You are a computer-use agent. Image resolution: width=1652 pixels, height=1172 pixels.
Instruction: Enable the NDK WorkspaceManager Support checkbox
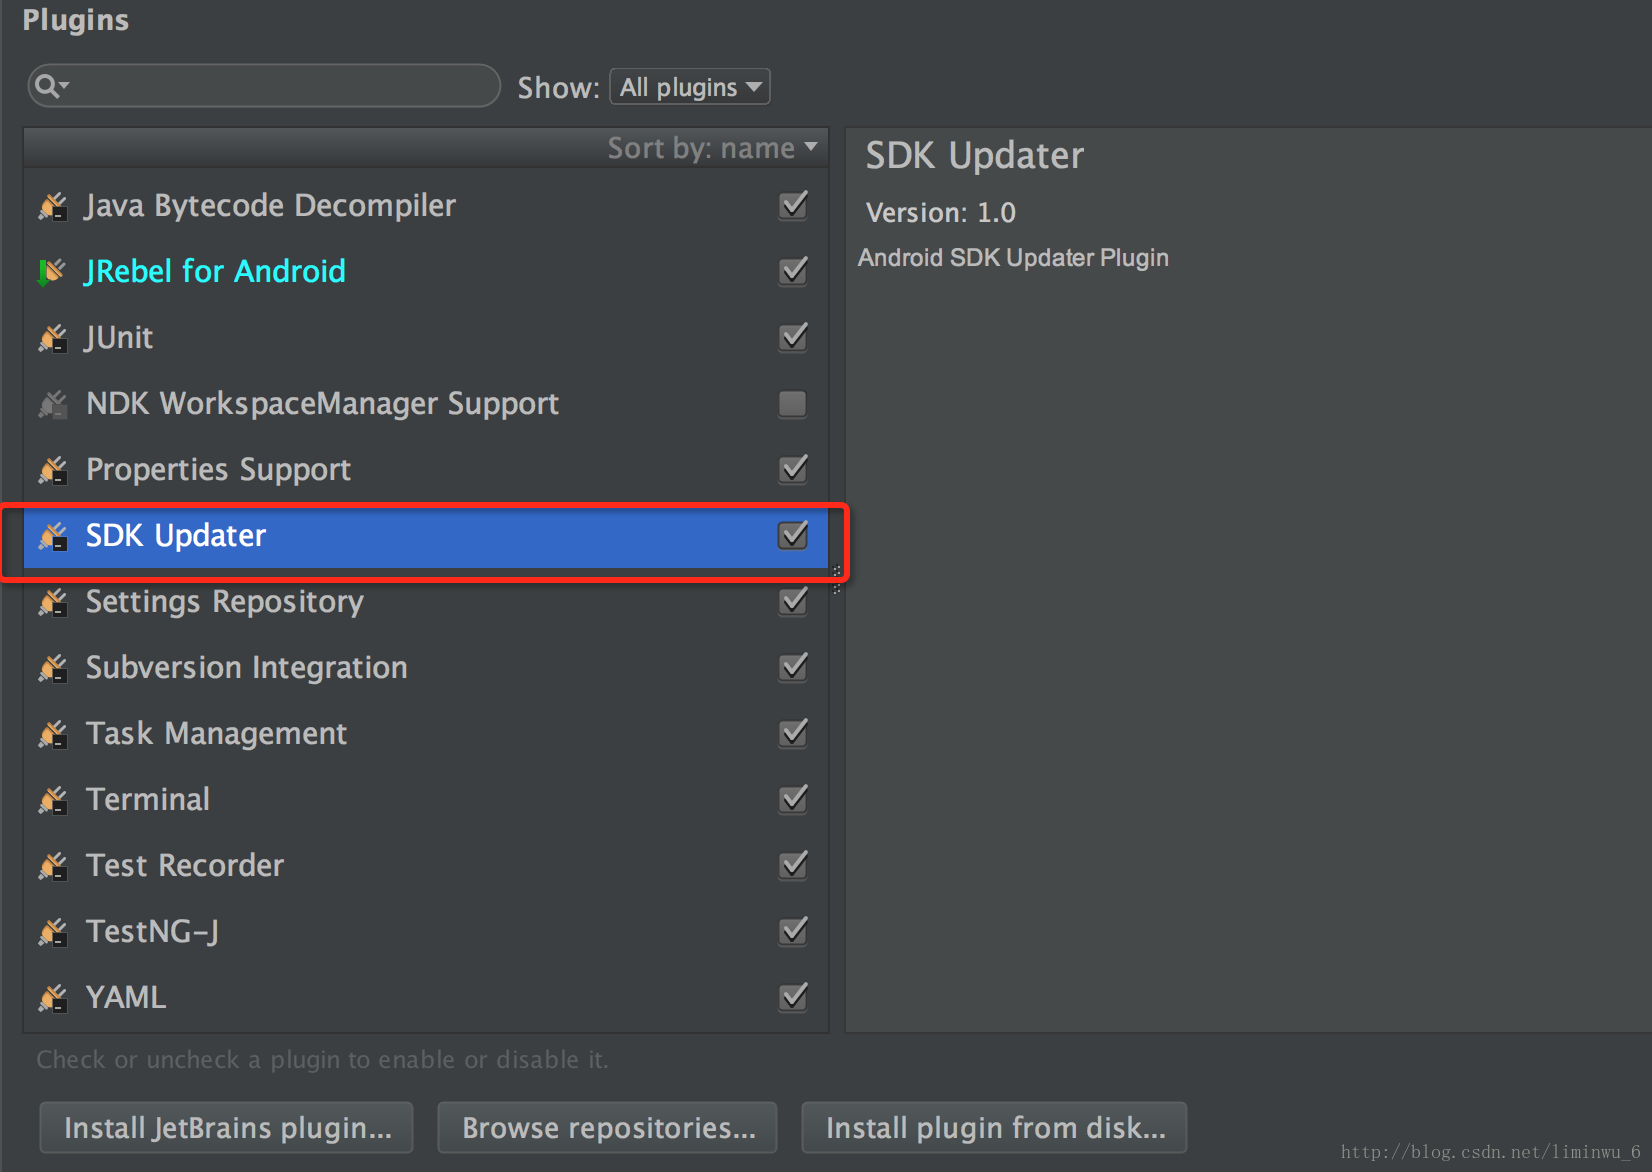point(793,404)
